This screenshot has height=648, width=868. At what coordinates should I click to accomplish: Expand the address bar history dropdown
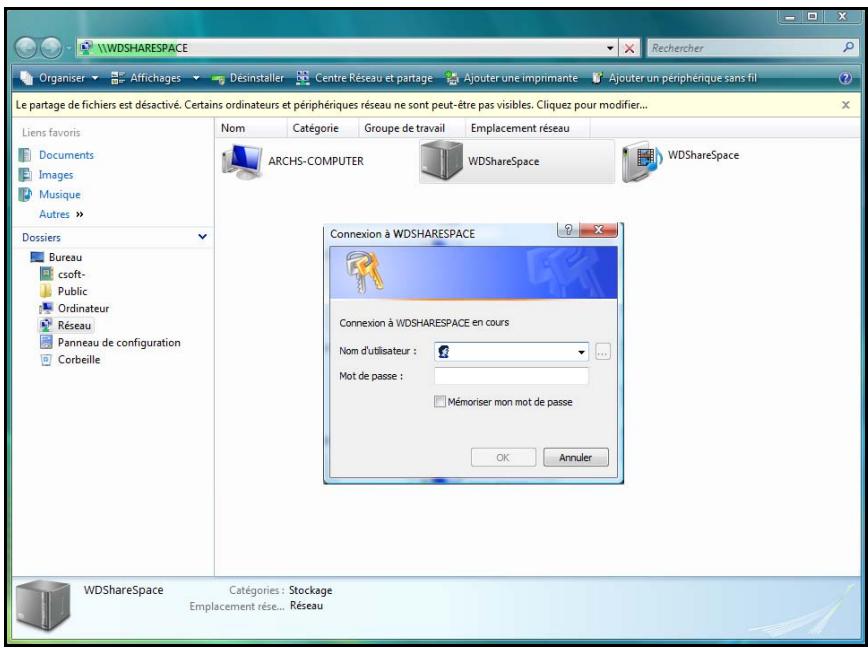point(610,48)
